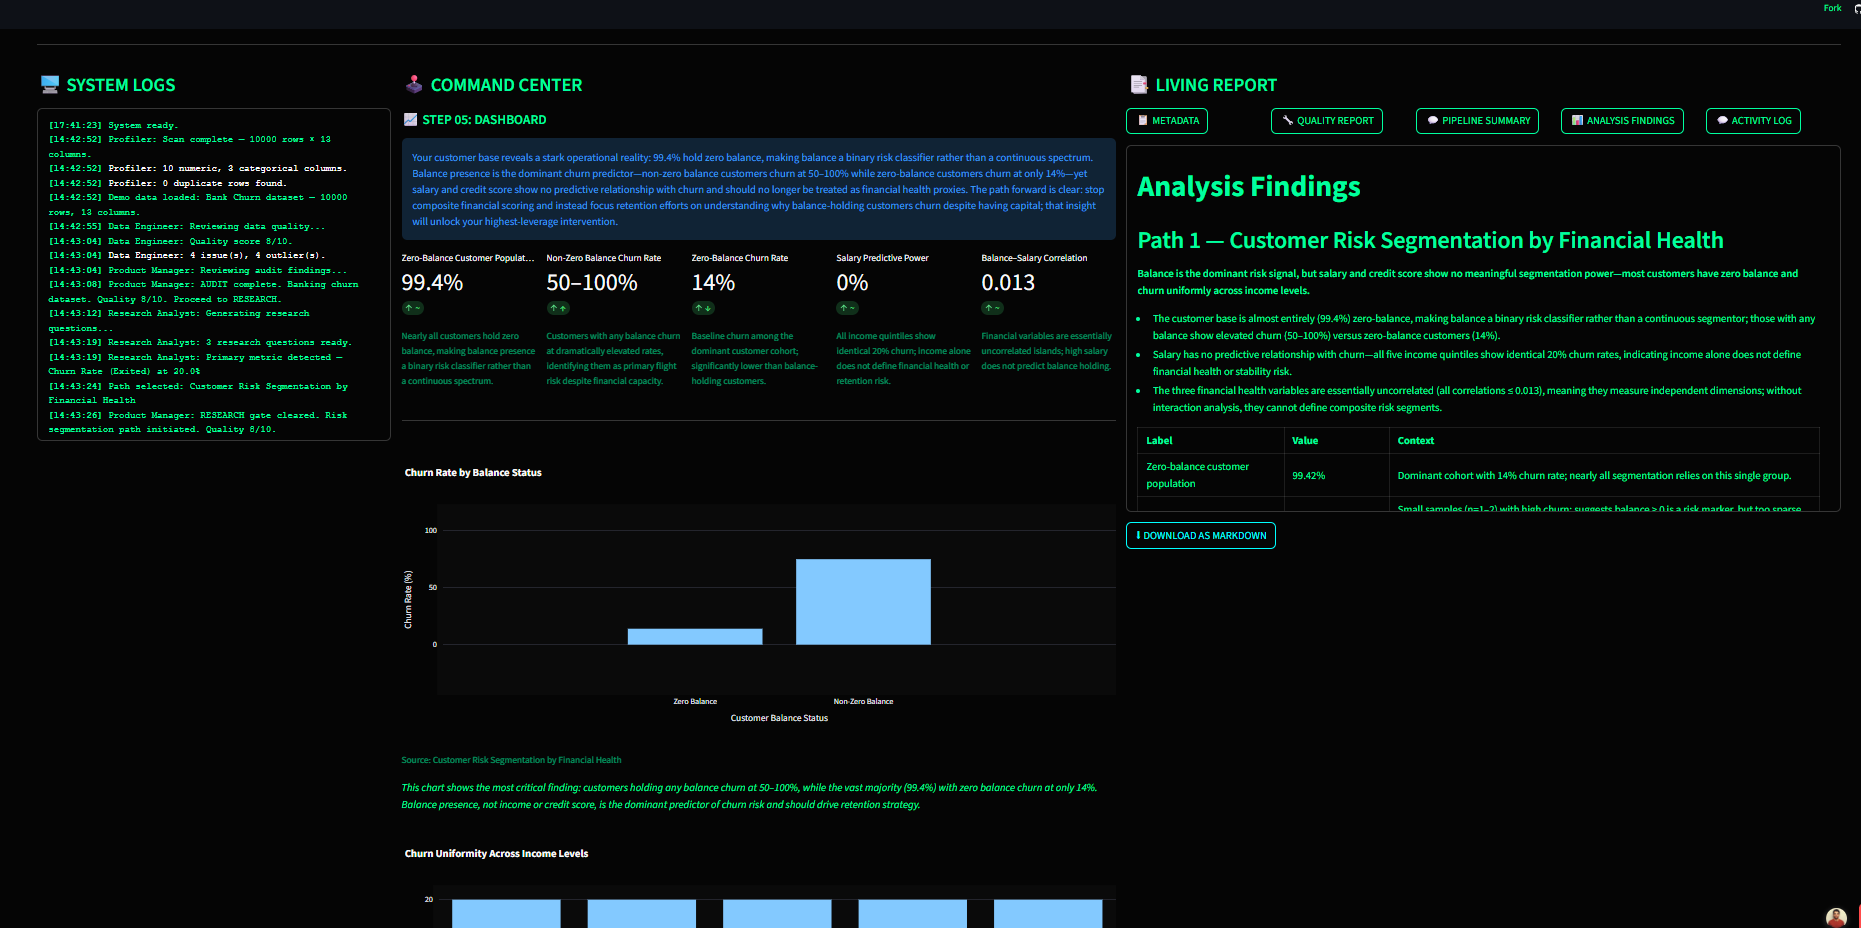Screen dimensions: 1861x928
Task: Click the blue executive summary info box
Action: pyautogui.click(x=759, y=189)
